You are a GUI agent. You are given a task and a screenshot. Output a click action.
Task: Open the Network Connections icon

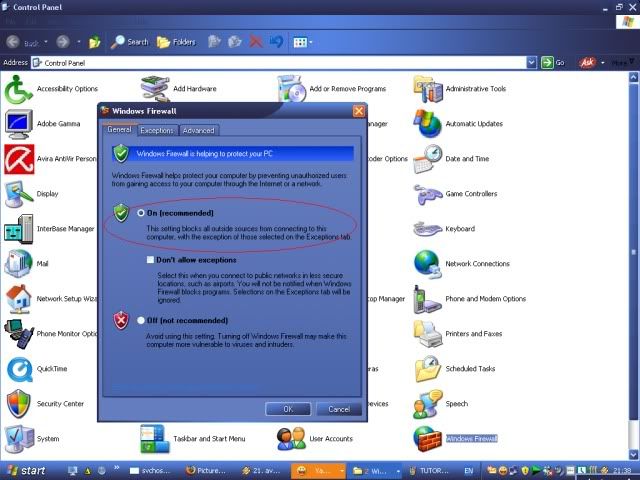428,264
